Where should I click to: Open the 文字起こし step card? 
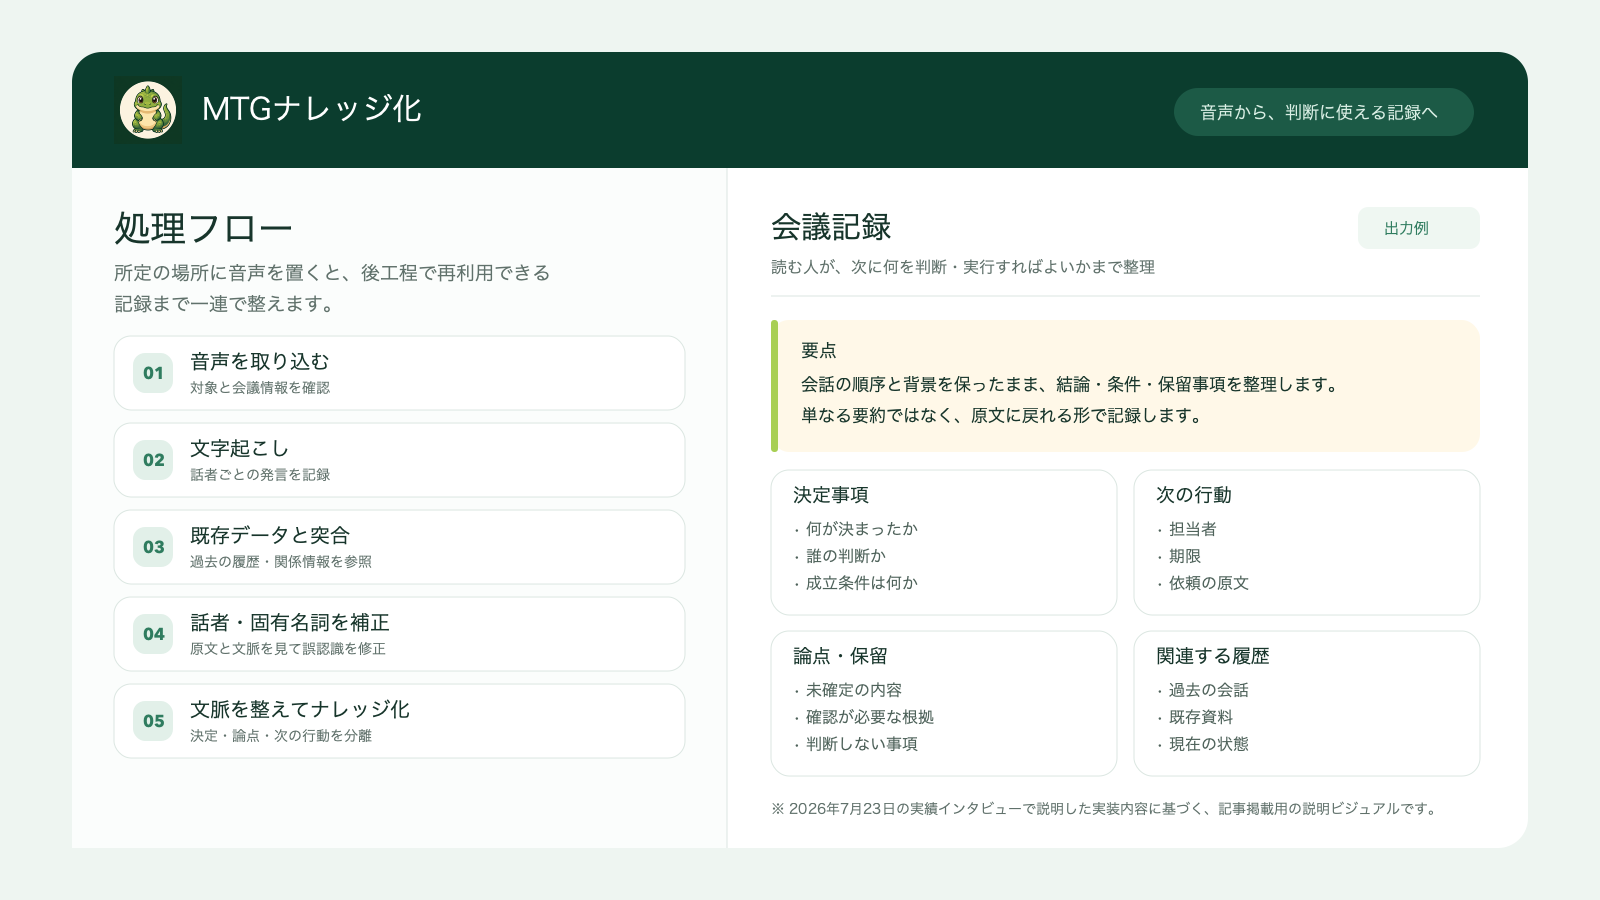pos(399,460)
